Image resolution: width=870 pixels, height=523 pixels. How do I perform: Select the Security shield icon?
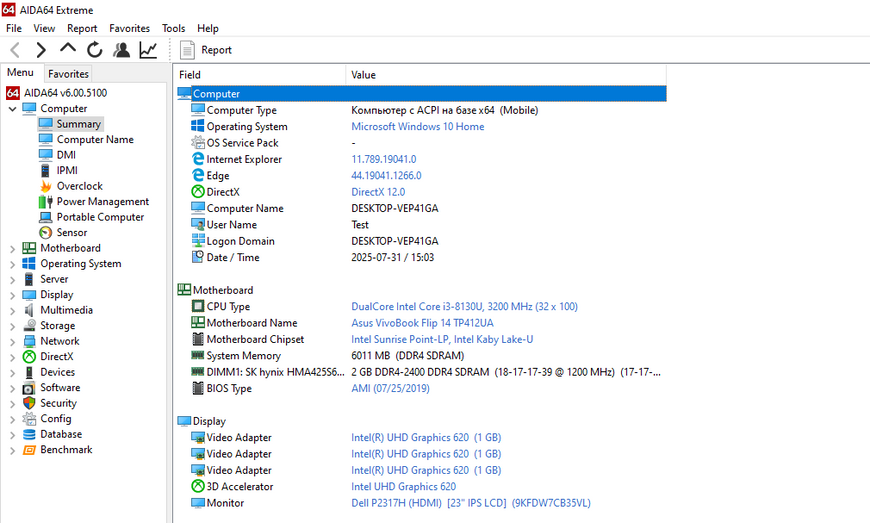29,403
